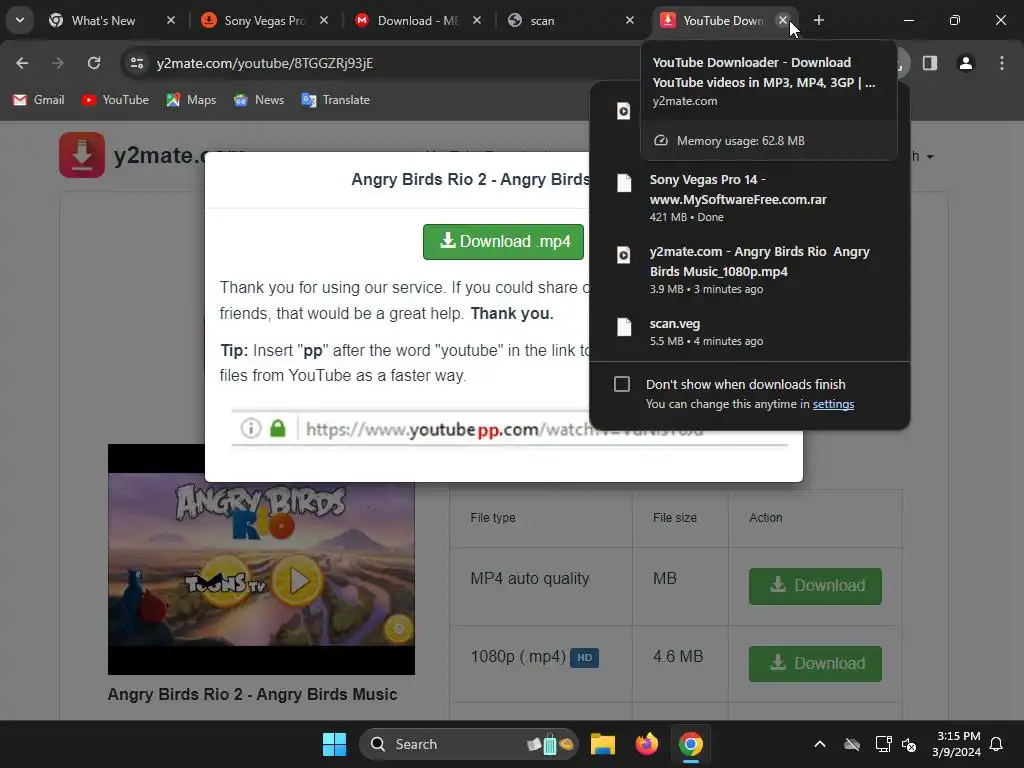1024x768 pixels.
Task: Close the What's New tab
Action: (170, 20)
